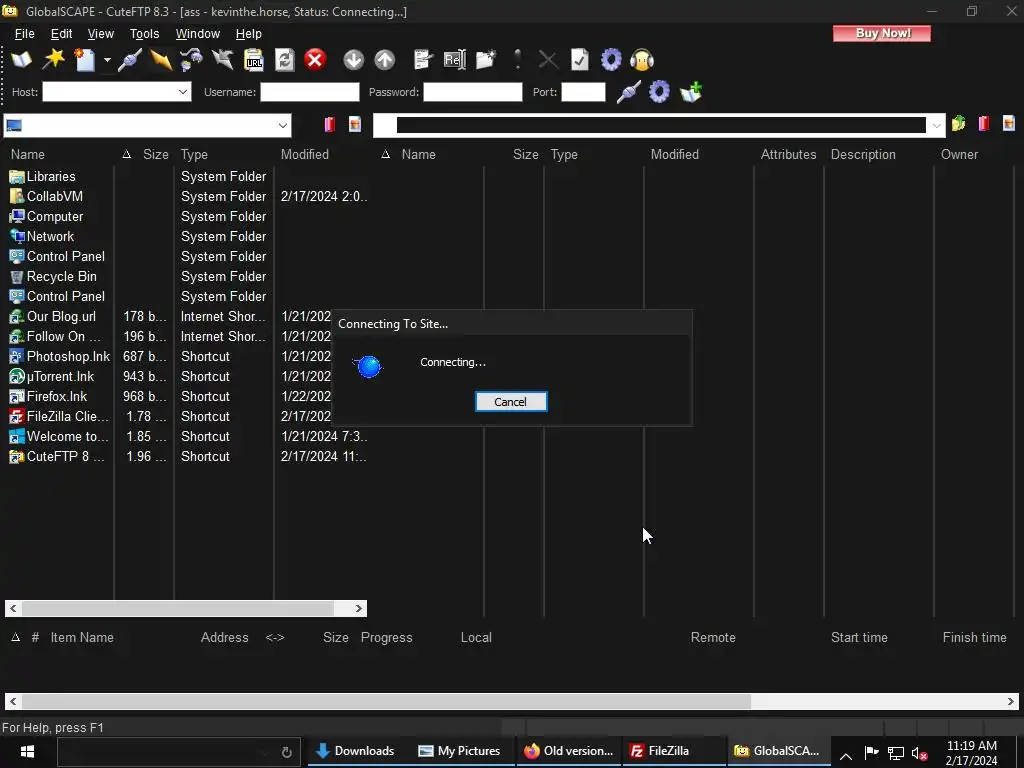
Task: Click the New Folder icon
Action: [x=486, y=60]
